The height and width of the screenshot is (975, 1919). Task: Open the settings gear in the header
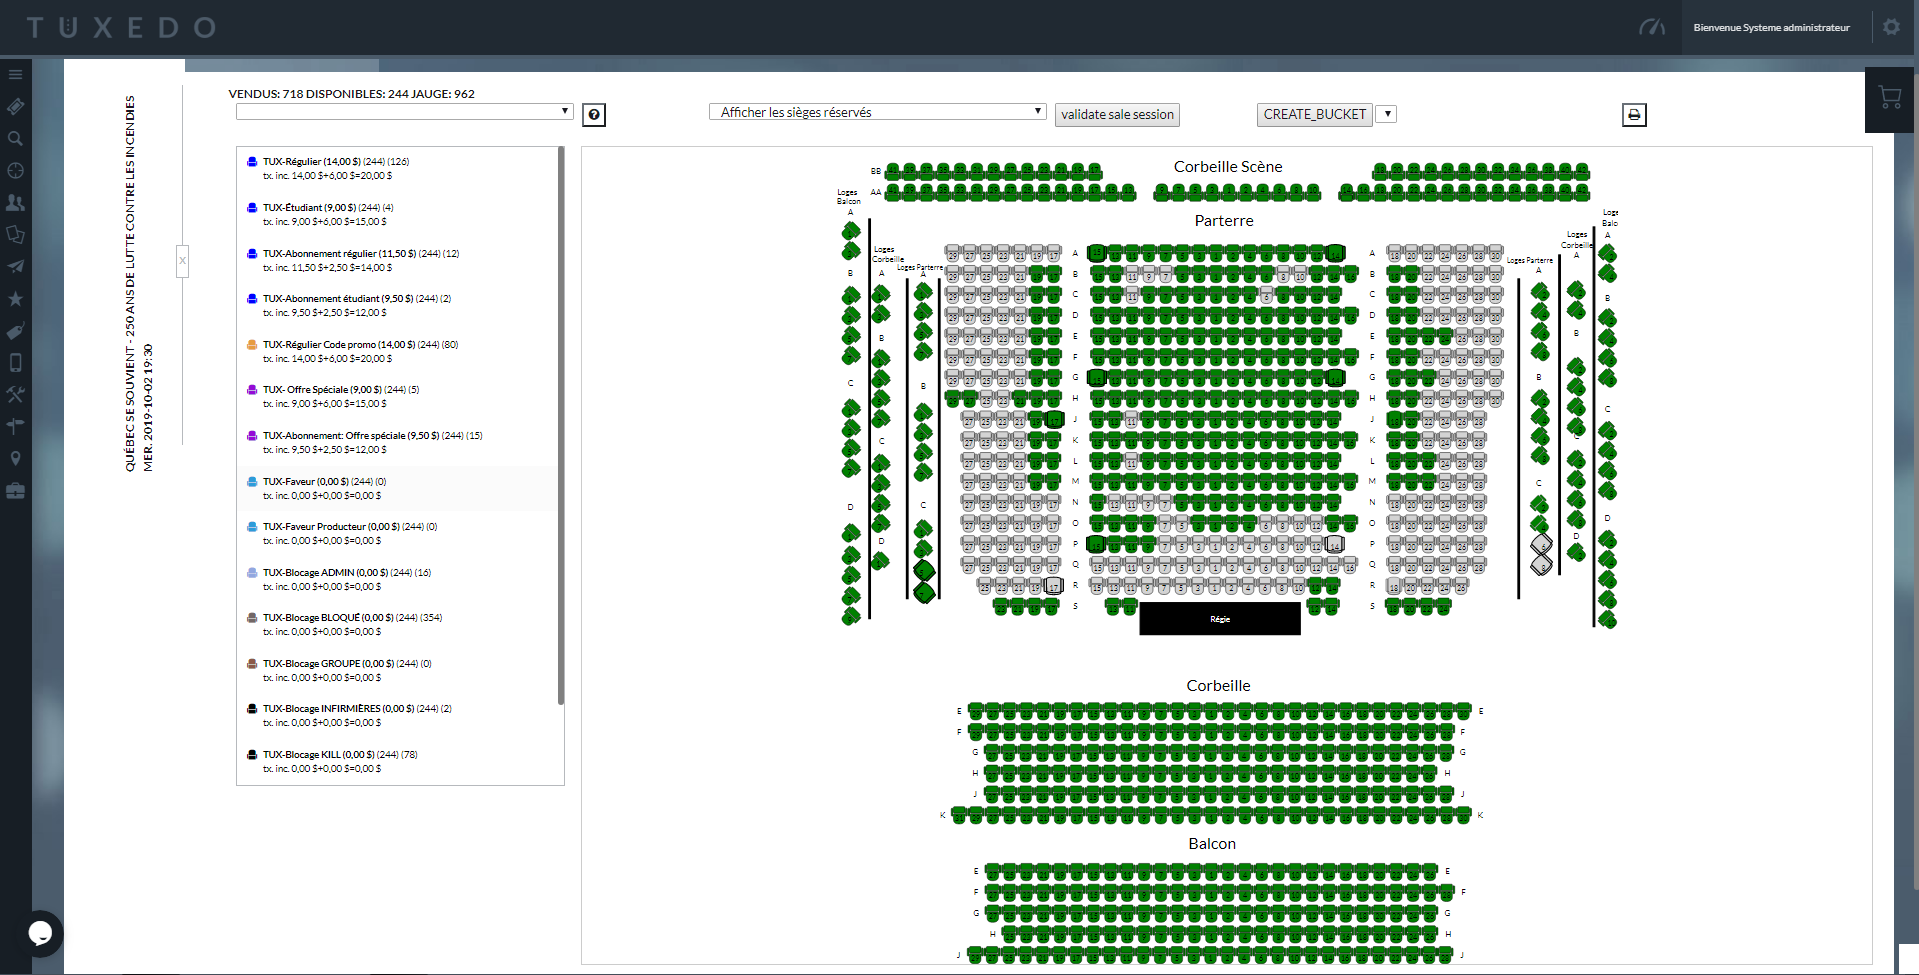[x=1891, y=27]
